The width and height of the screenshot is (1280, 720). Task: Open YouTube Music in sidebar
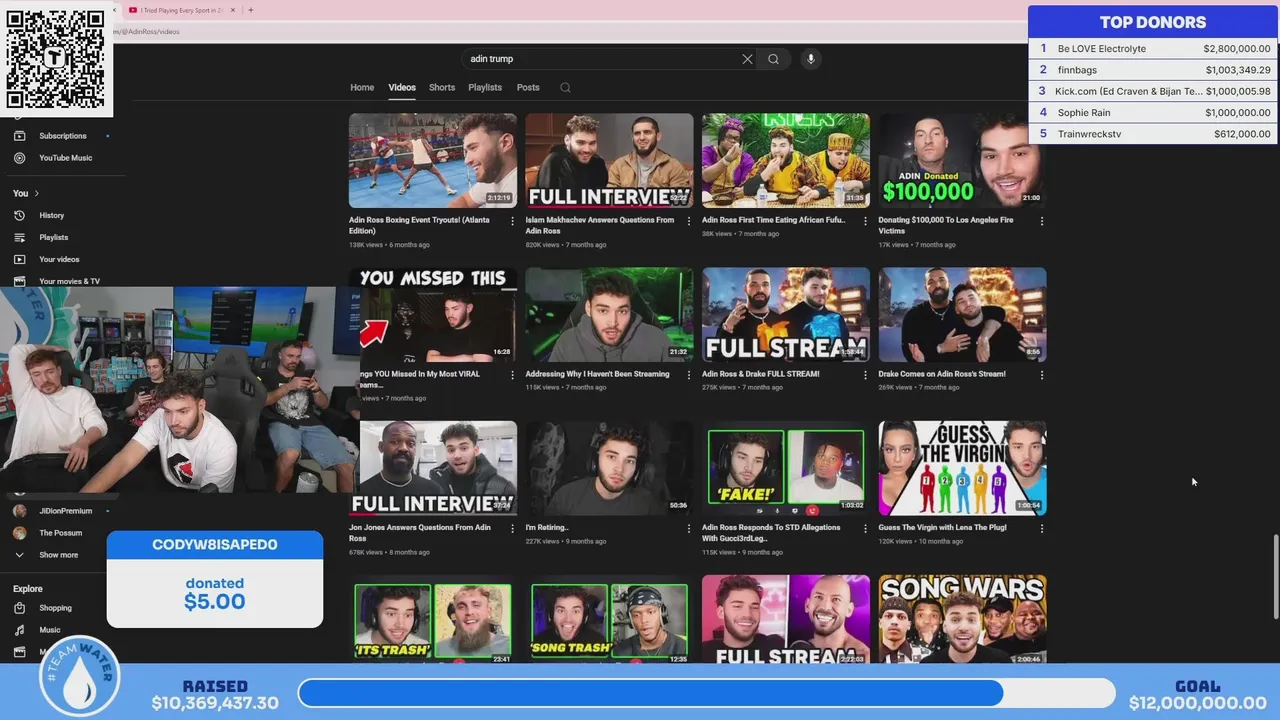click(65, 158)
